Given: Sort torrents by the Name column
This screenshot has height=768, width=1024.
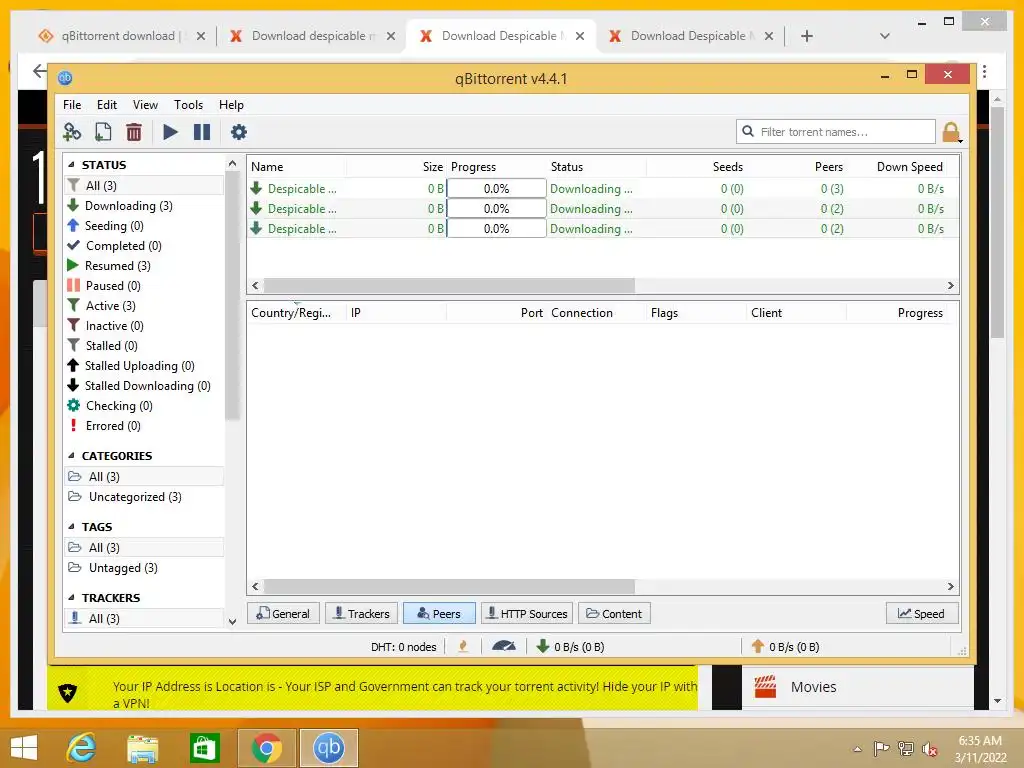Looking at the screenshot, I should tap(296, 167).
